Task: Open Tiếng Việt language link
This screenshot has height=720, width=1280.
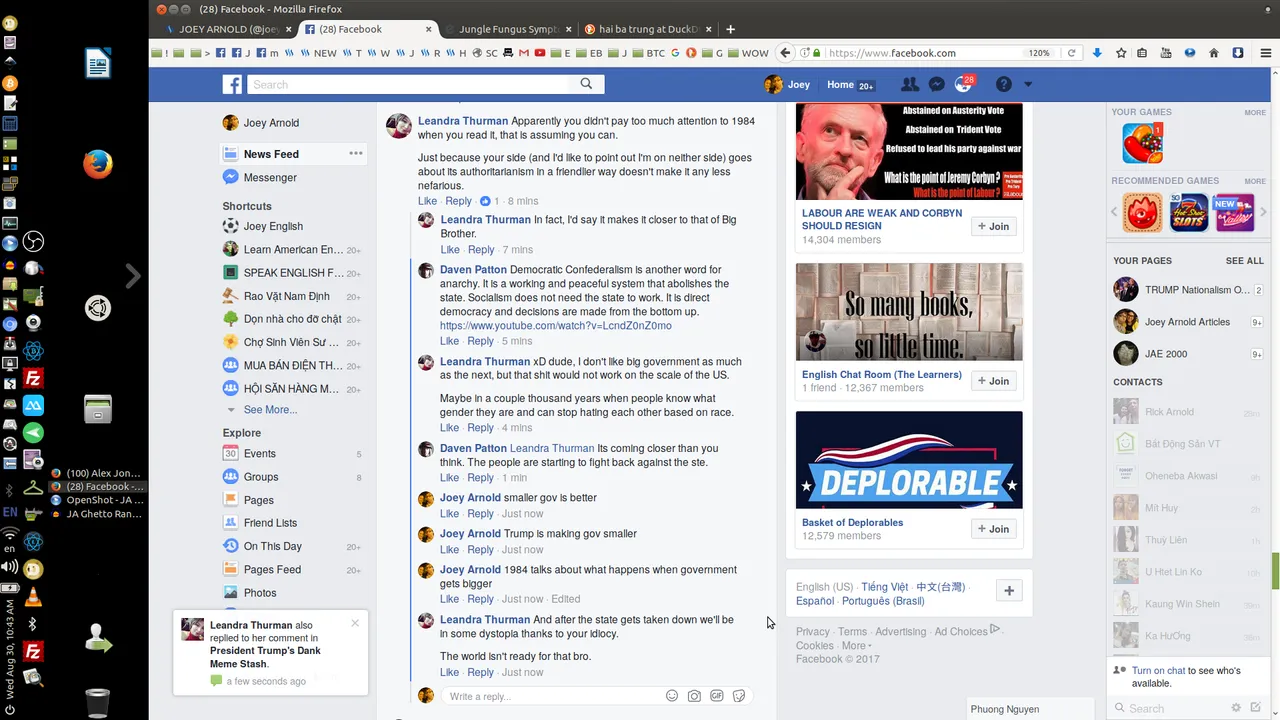Action: (884, 587)
